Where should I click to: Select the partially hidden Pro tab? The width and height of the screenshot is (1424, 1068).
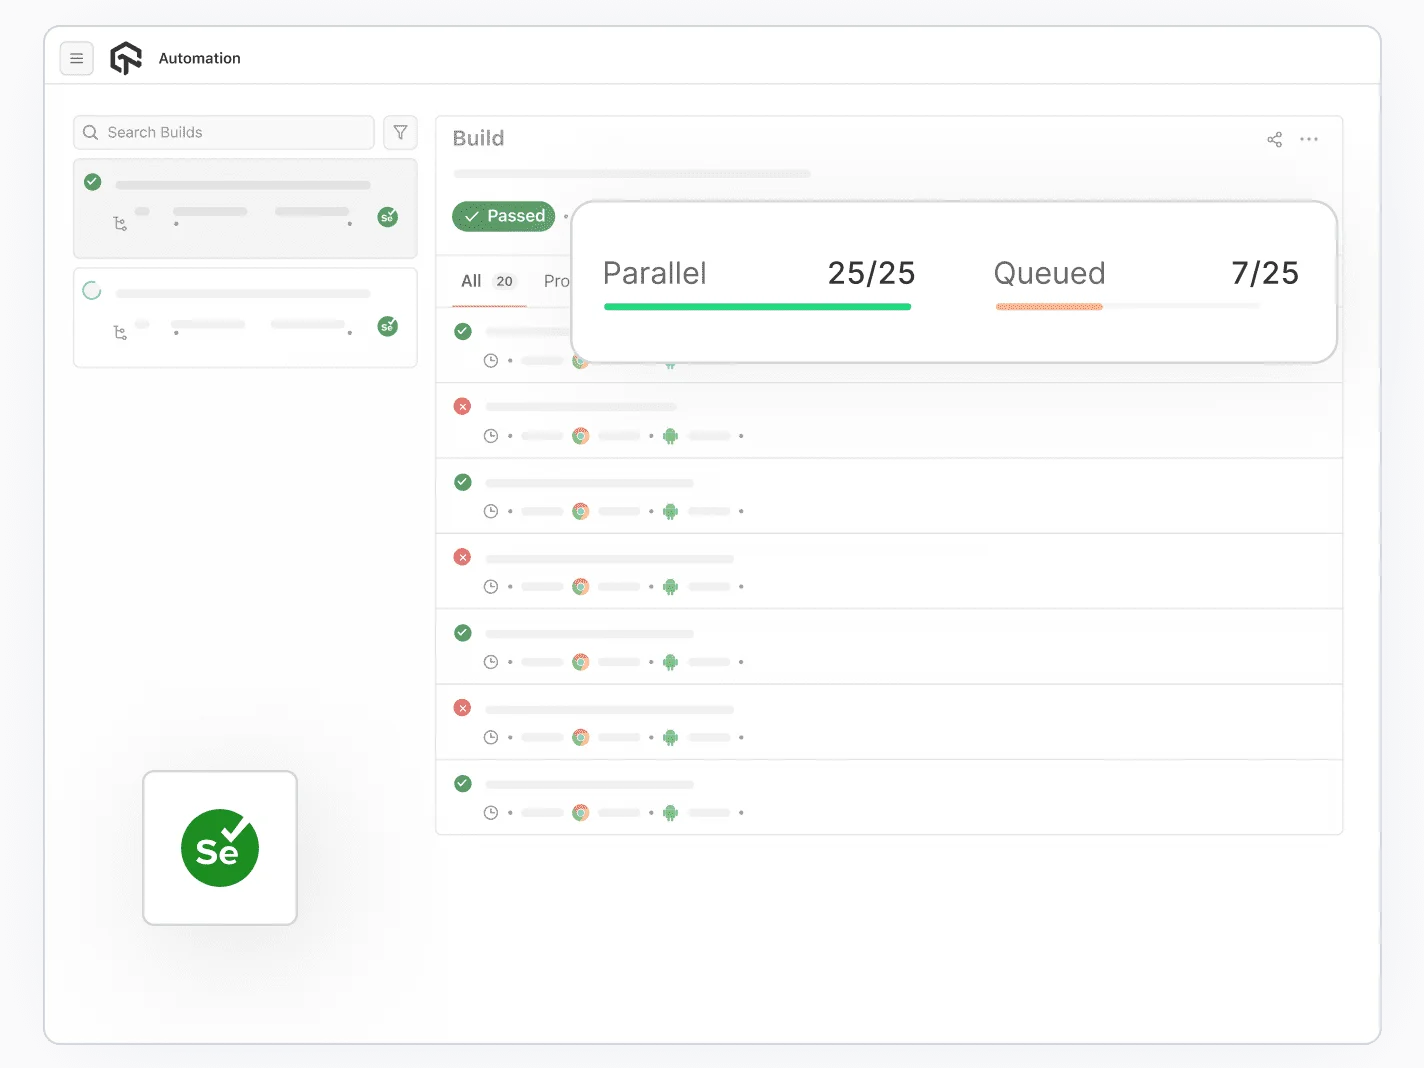tap(556, 282)
